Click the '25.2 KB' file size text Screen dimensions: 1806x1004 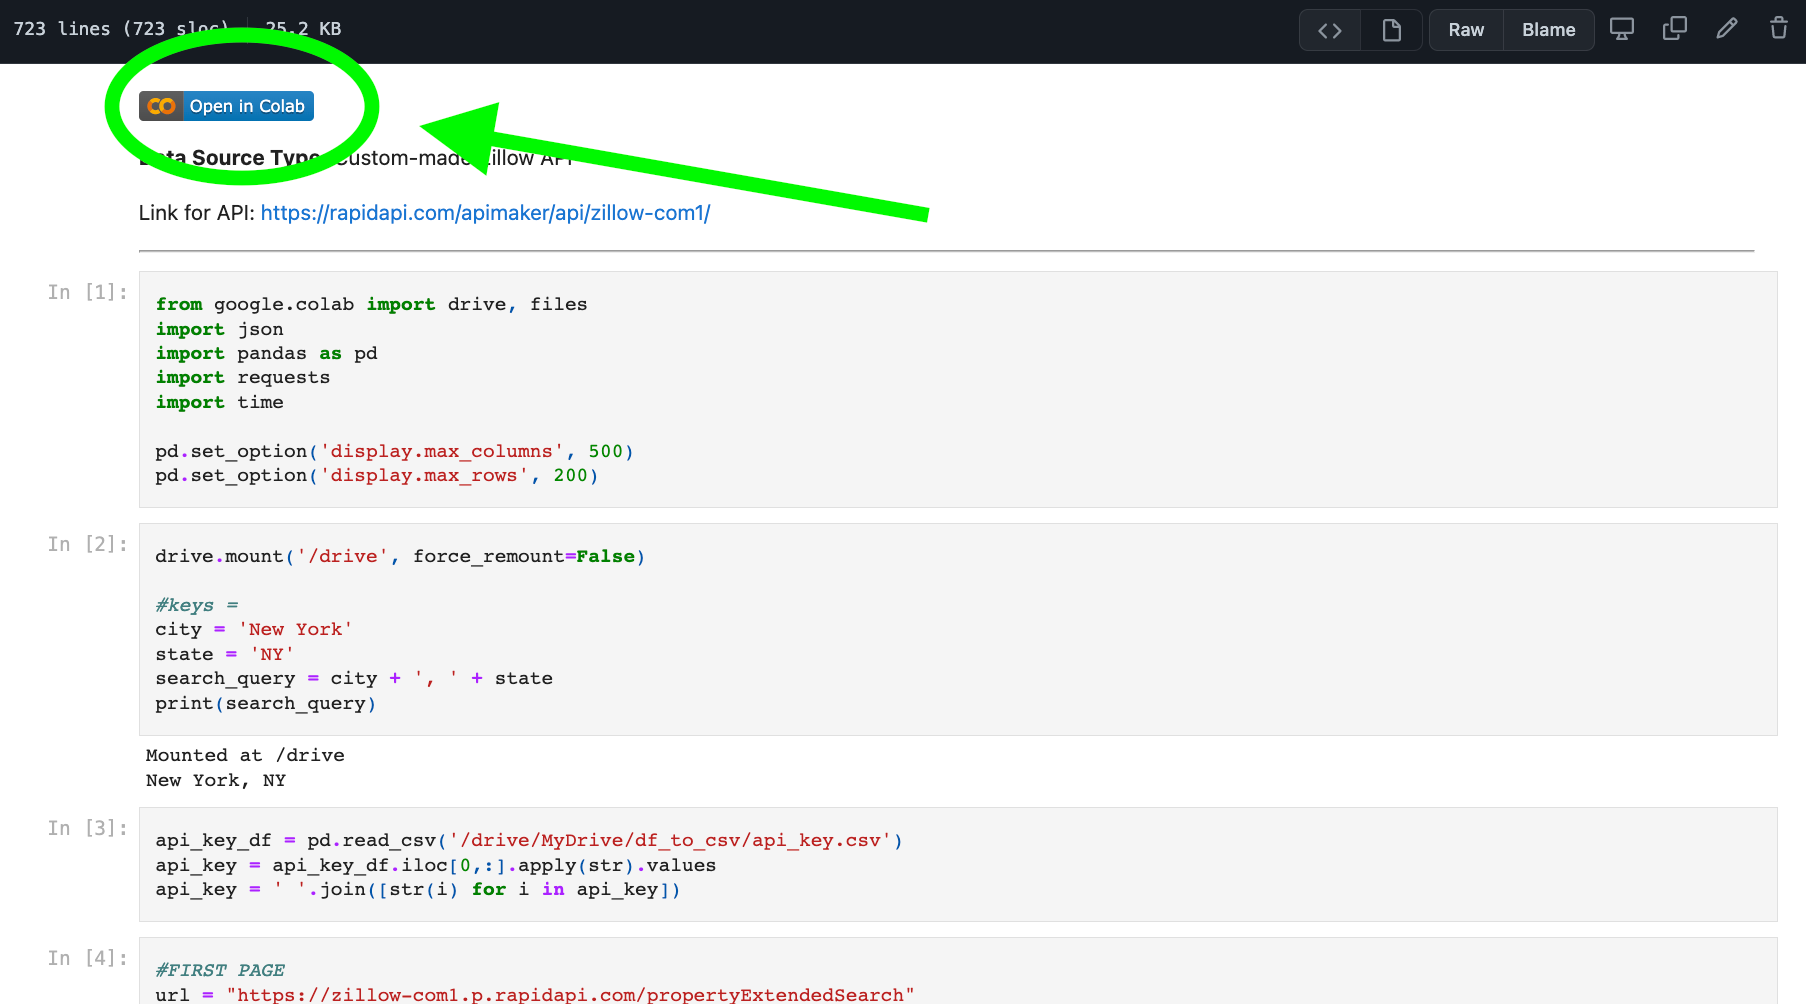coord(304,29)
